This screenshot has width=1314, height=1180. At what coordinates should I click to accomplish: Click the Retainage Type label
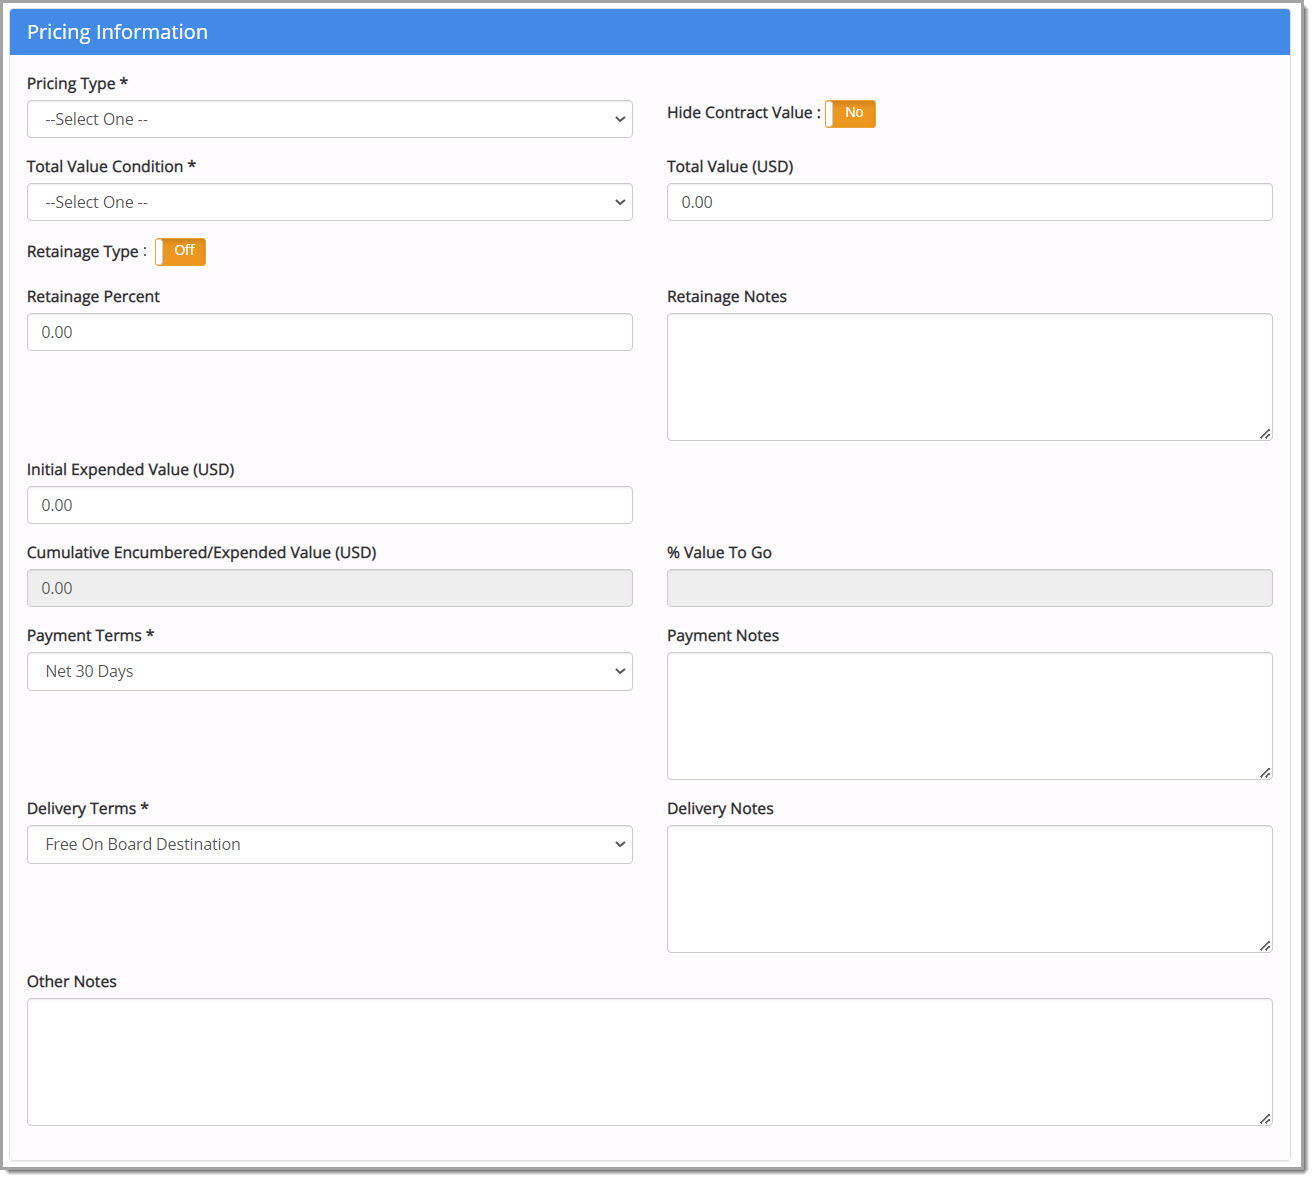pos(86,252)
